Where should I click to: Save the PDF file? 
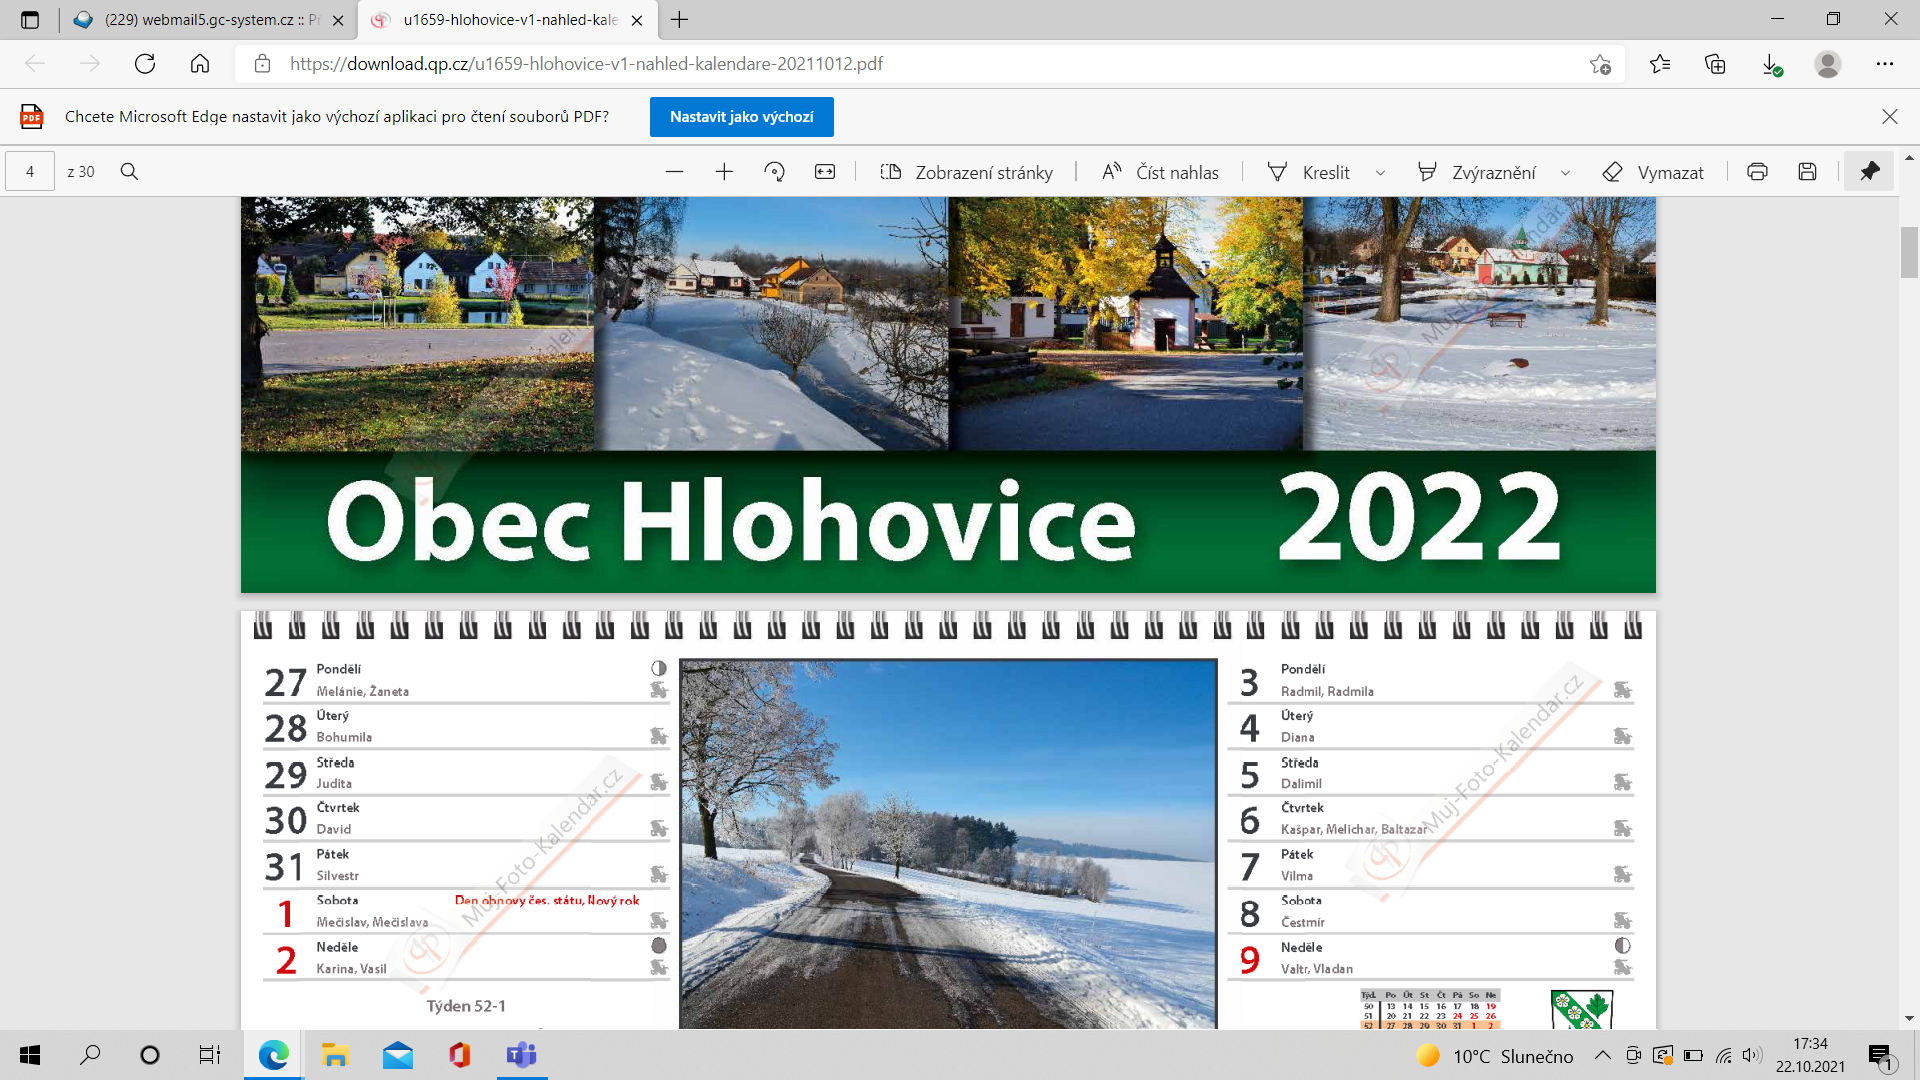pyautogui.click(x=1807, y=172)
